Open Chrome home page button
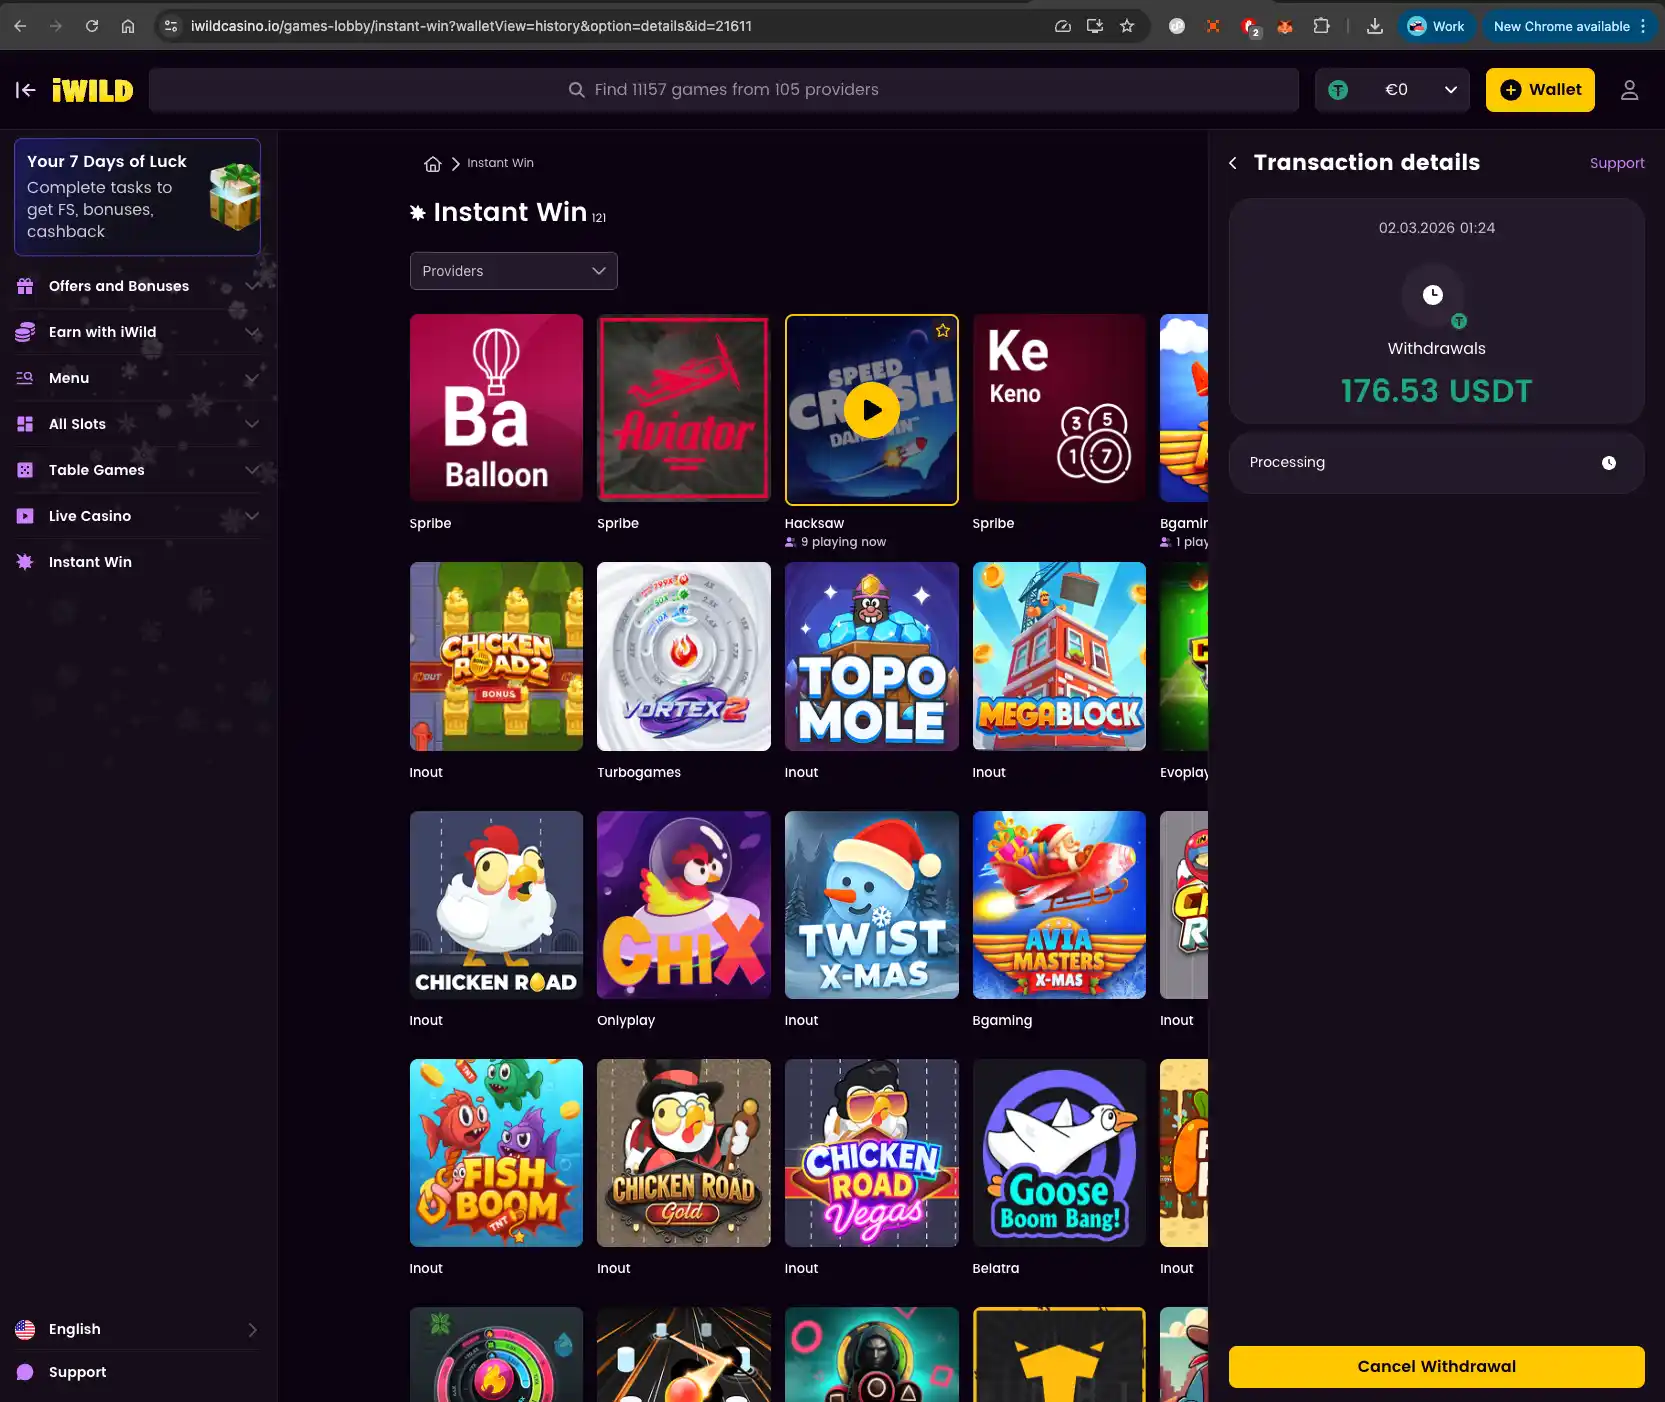Screen dimensions: 1665x1402 coord(128,26)
